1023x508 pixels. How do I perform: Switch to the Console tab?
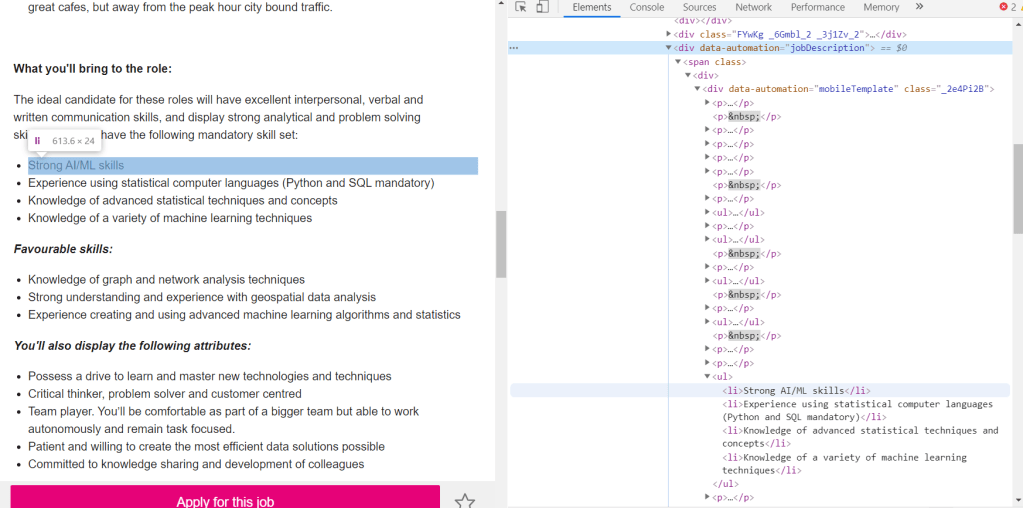click(646, 7)
